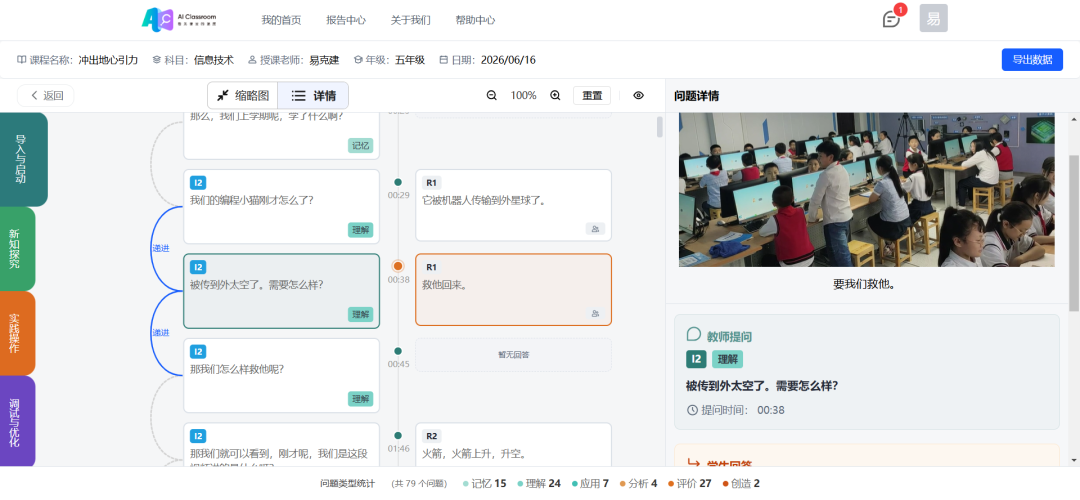Click the 暂无回答 placeholder box
The height and width of the screenshot is (500, 1080).
click(x=513, y=355)
